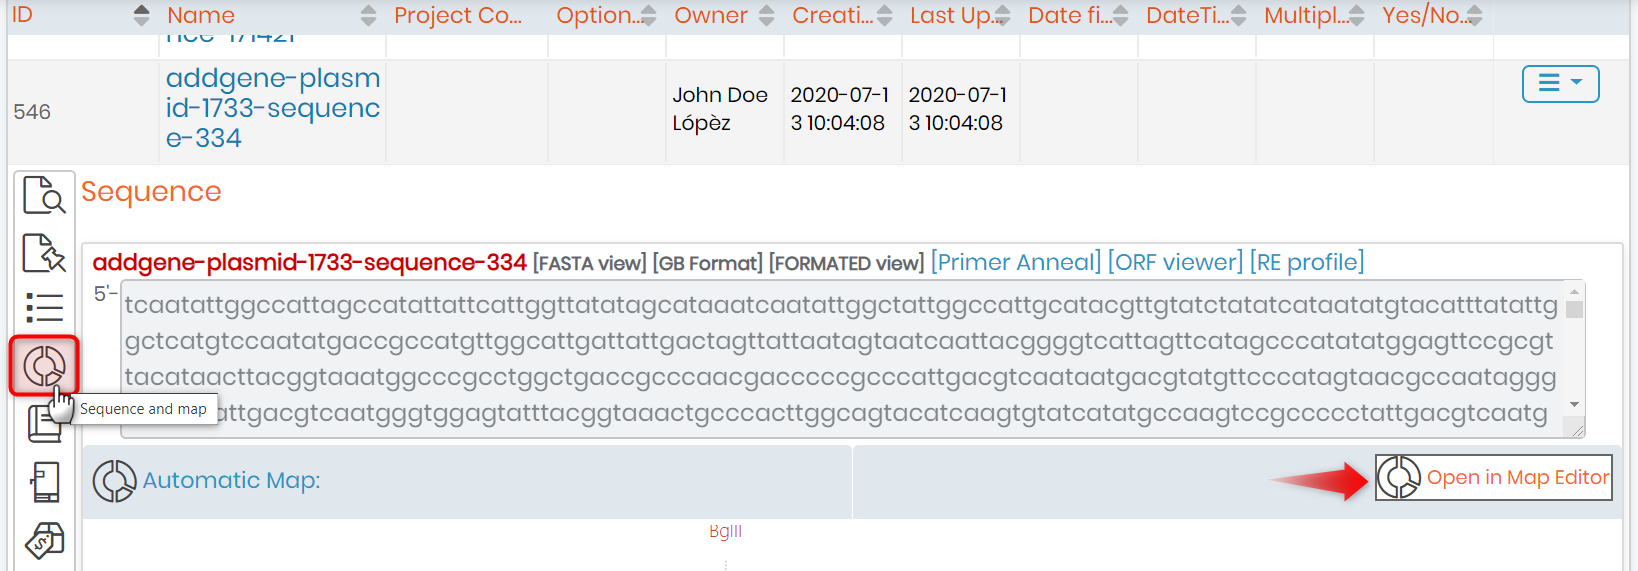Open the list view sidebar icon
This screenshot has width=1638, height=571.
(44, 308)
